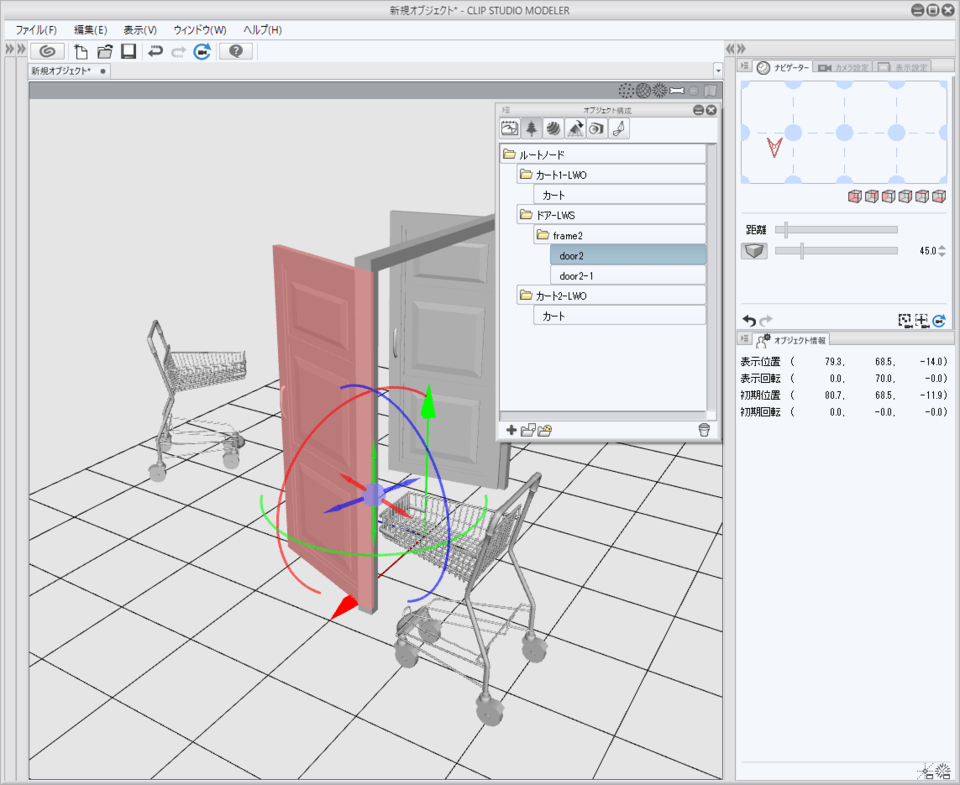This screenshot has width=960, height=785.
Task: Select the door2-1 tree node
Action: (628, 276)
